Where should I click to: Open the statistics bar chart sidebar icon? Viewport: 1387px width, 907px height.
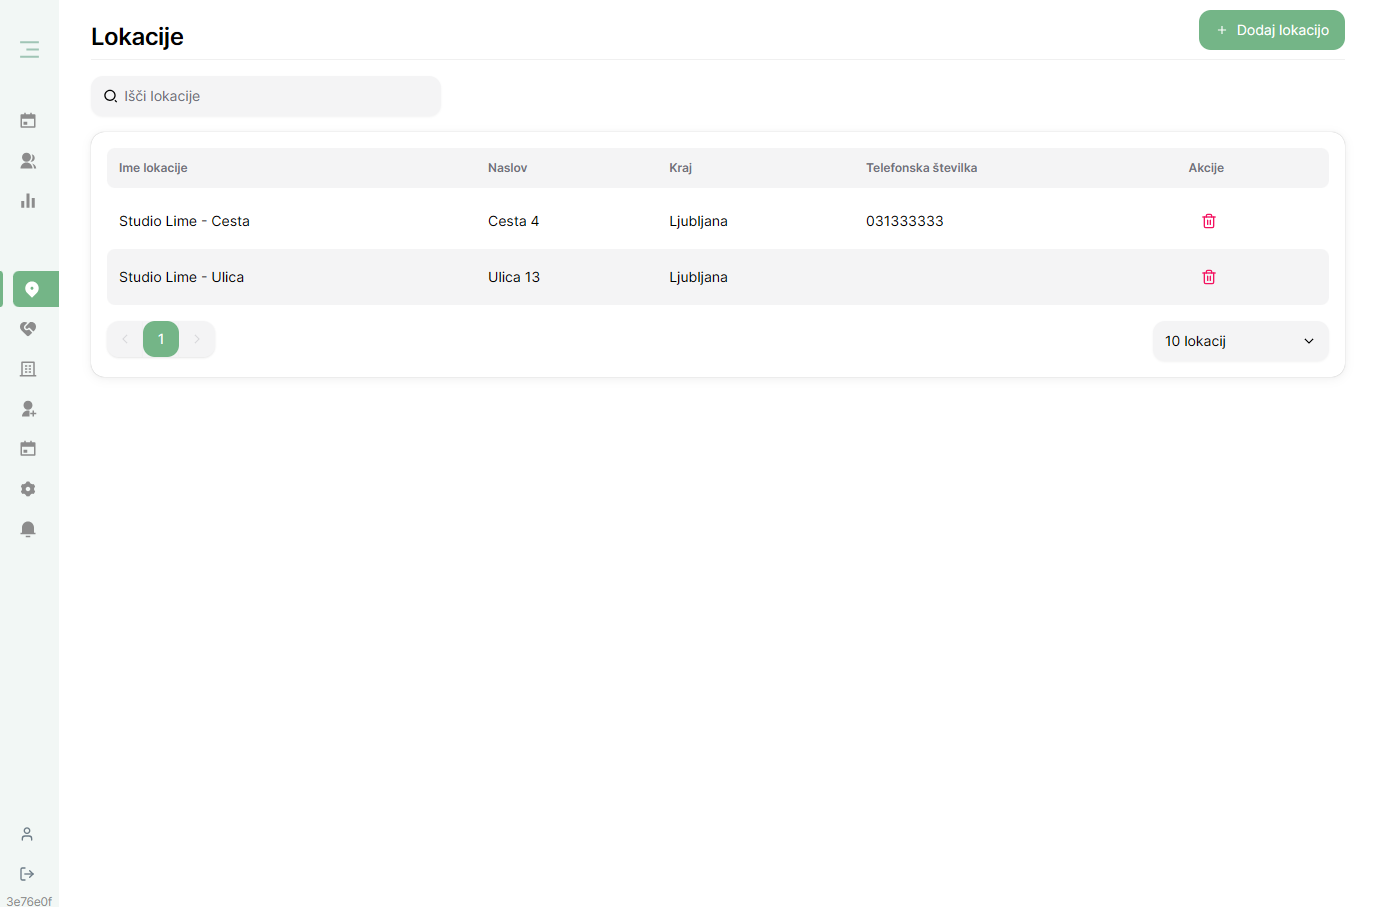click(x=28, y=201)
